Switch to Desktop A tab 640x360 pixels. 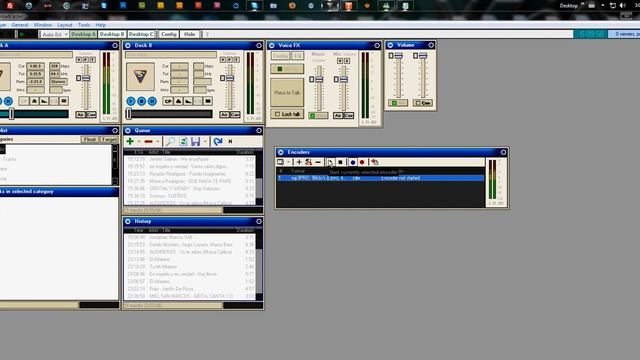pyautogui.click(x=83, y=34)
